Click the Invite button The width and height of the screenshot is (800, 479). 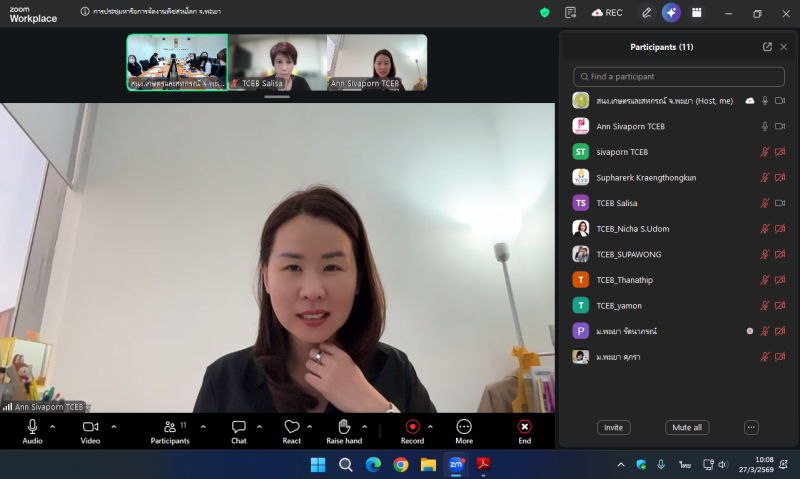click(x=613, y=427)
